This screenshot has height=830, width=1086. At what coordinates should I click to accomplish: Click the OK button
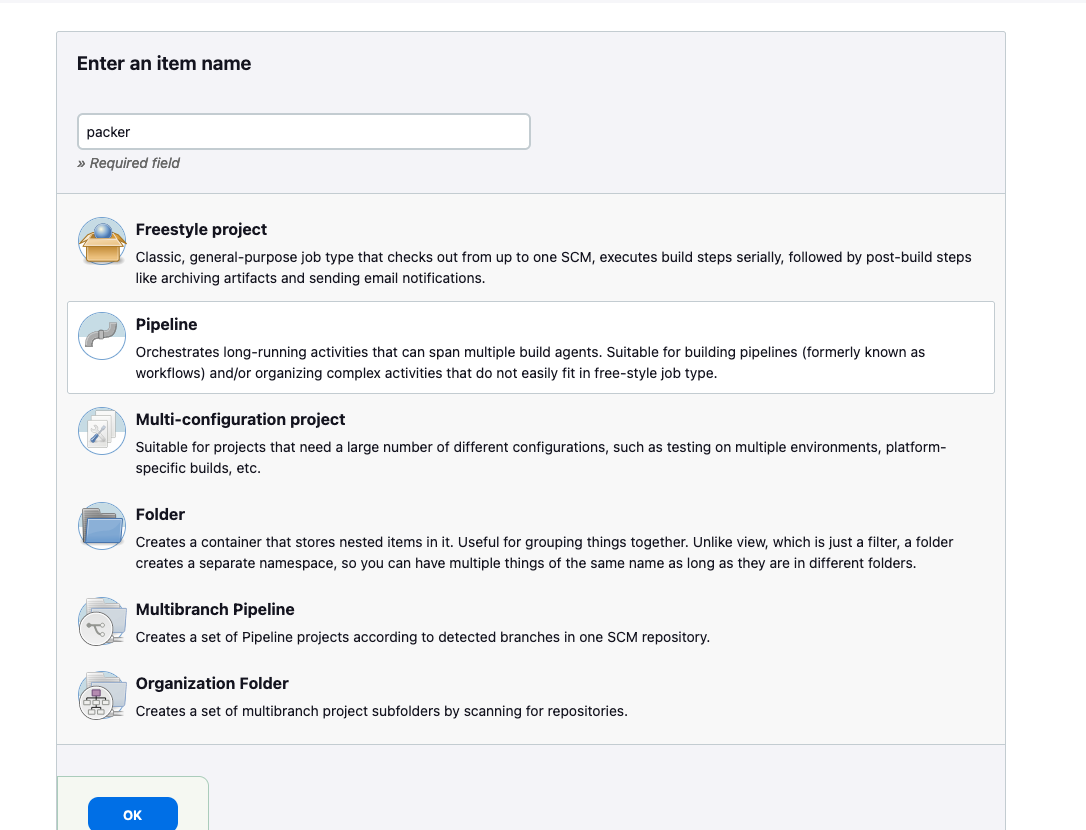pos(132,814)
